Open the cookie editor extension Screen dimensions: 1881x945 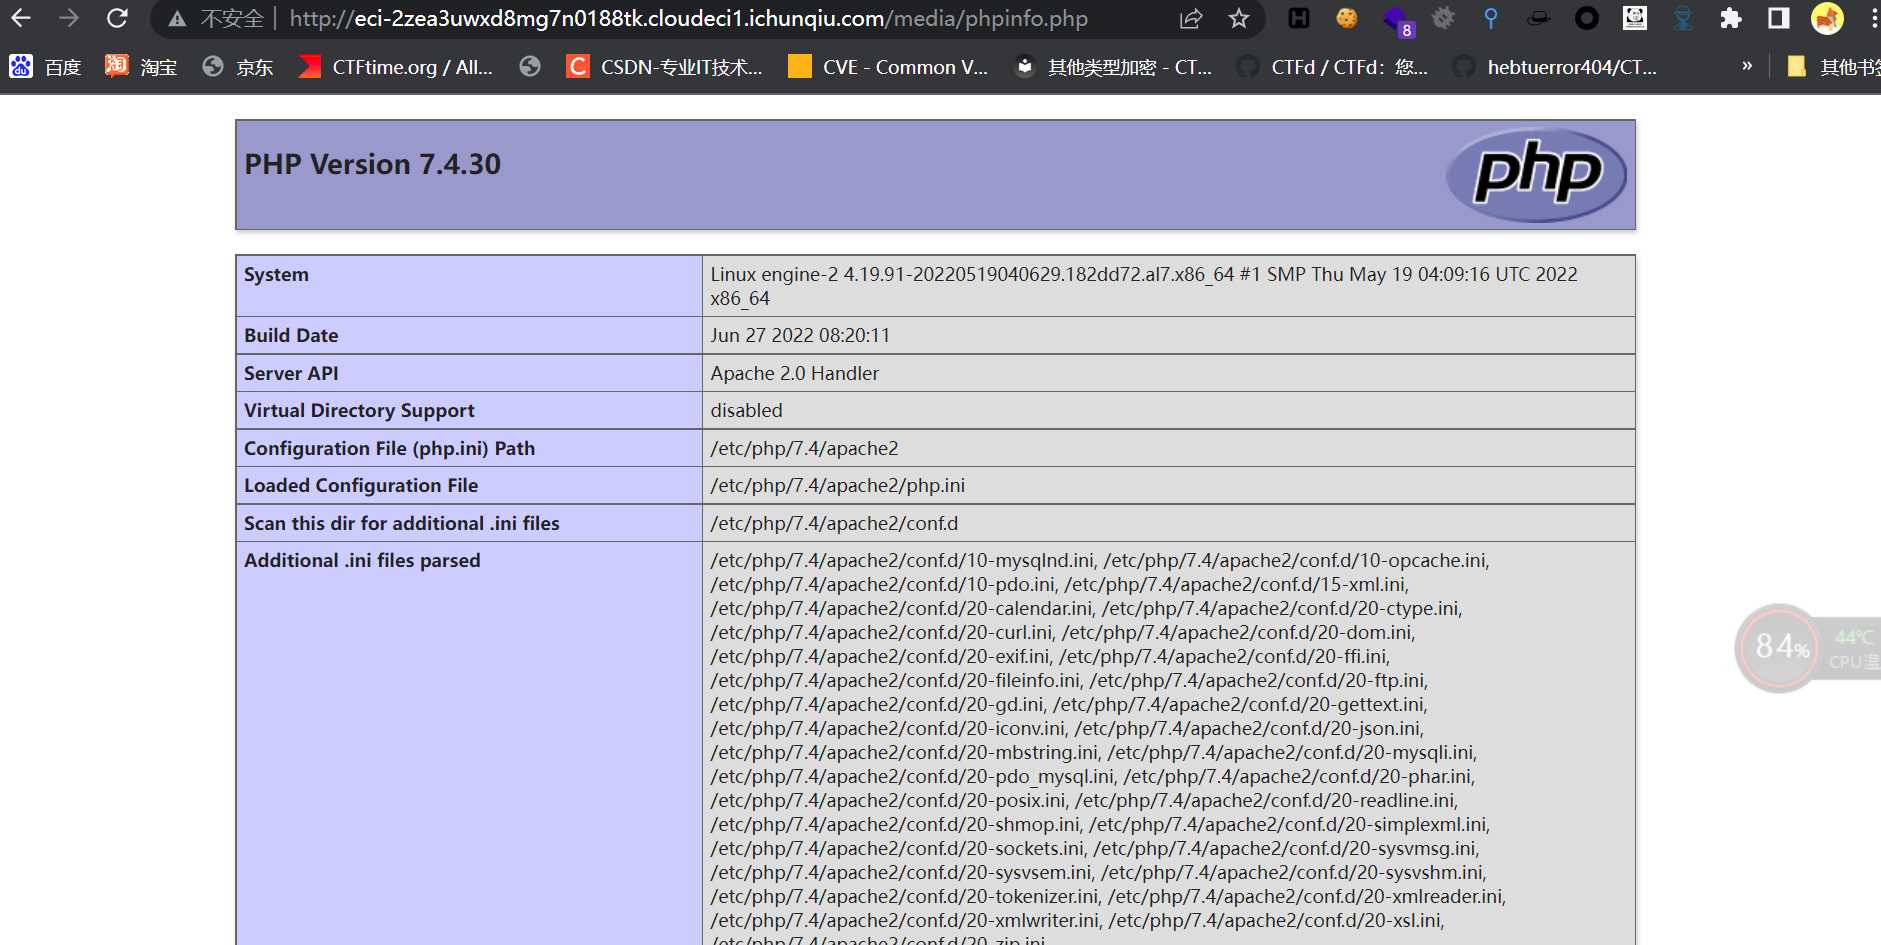[x=1347, y=18]
